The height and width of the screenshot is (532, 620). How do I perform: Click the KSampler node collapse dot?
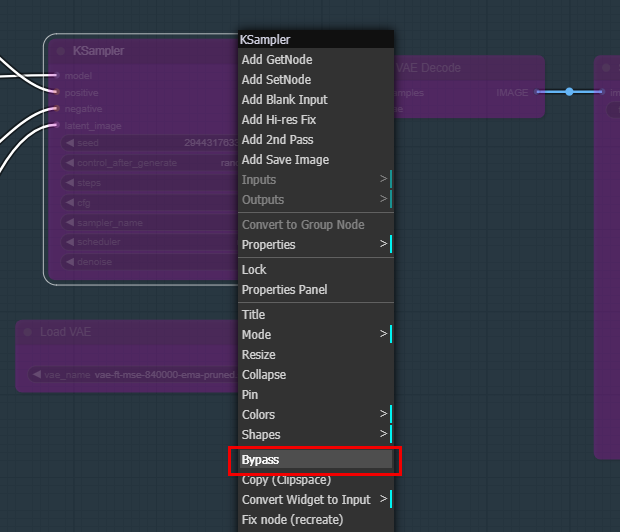[61, 51]
